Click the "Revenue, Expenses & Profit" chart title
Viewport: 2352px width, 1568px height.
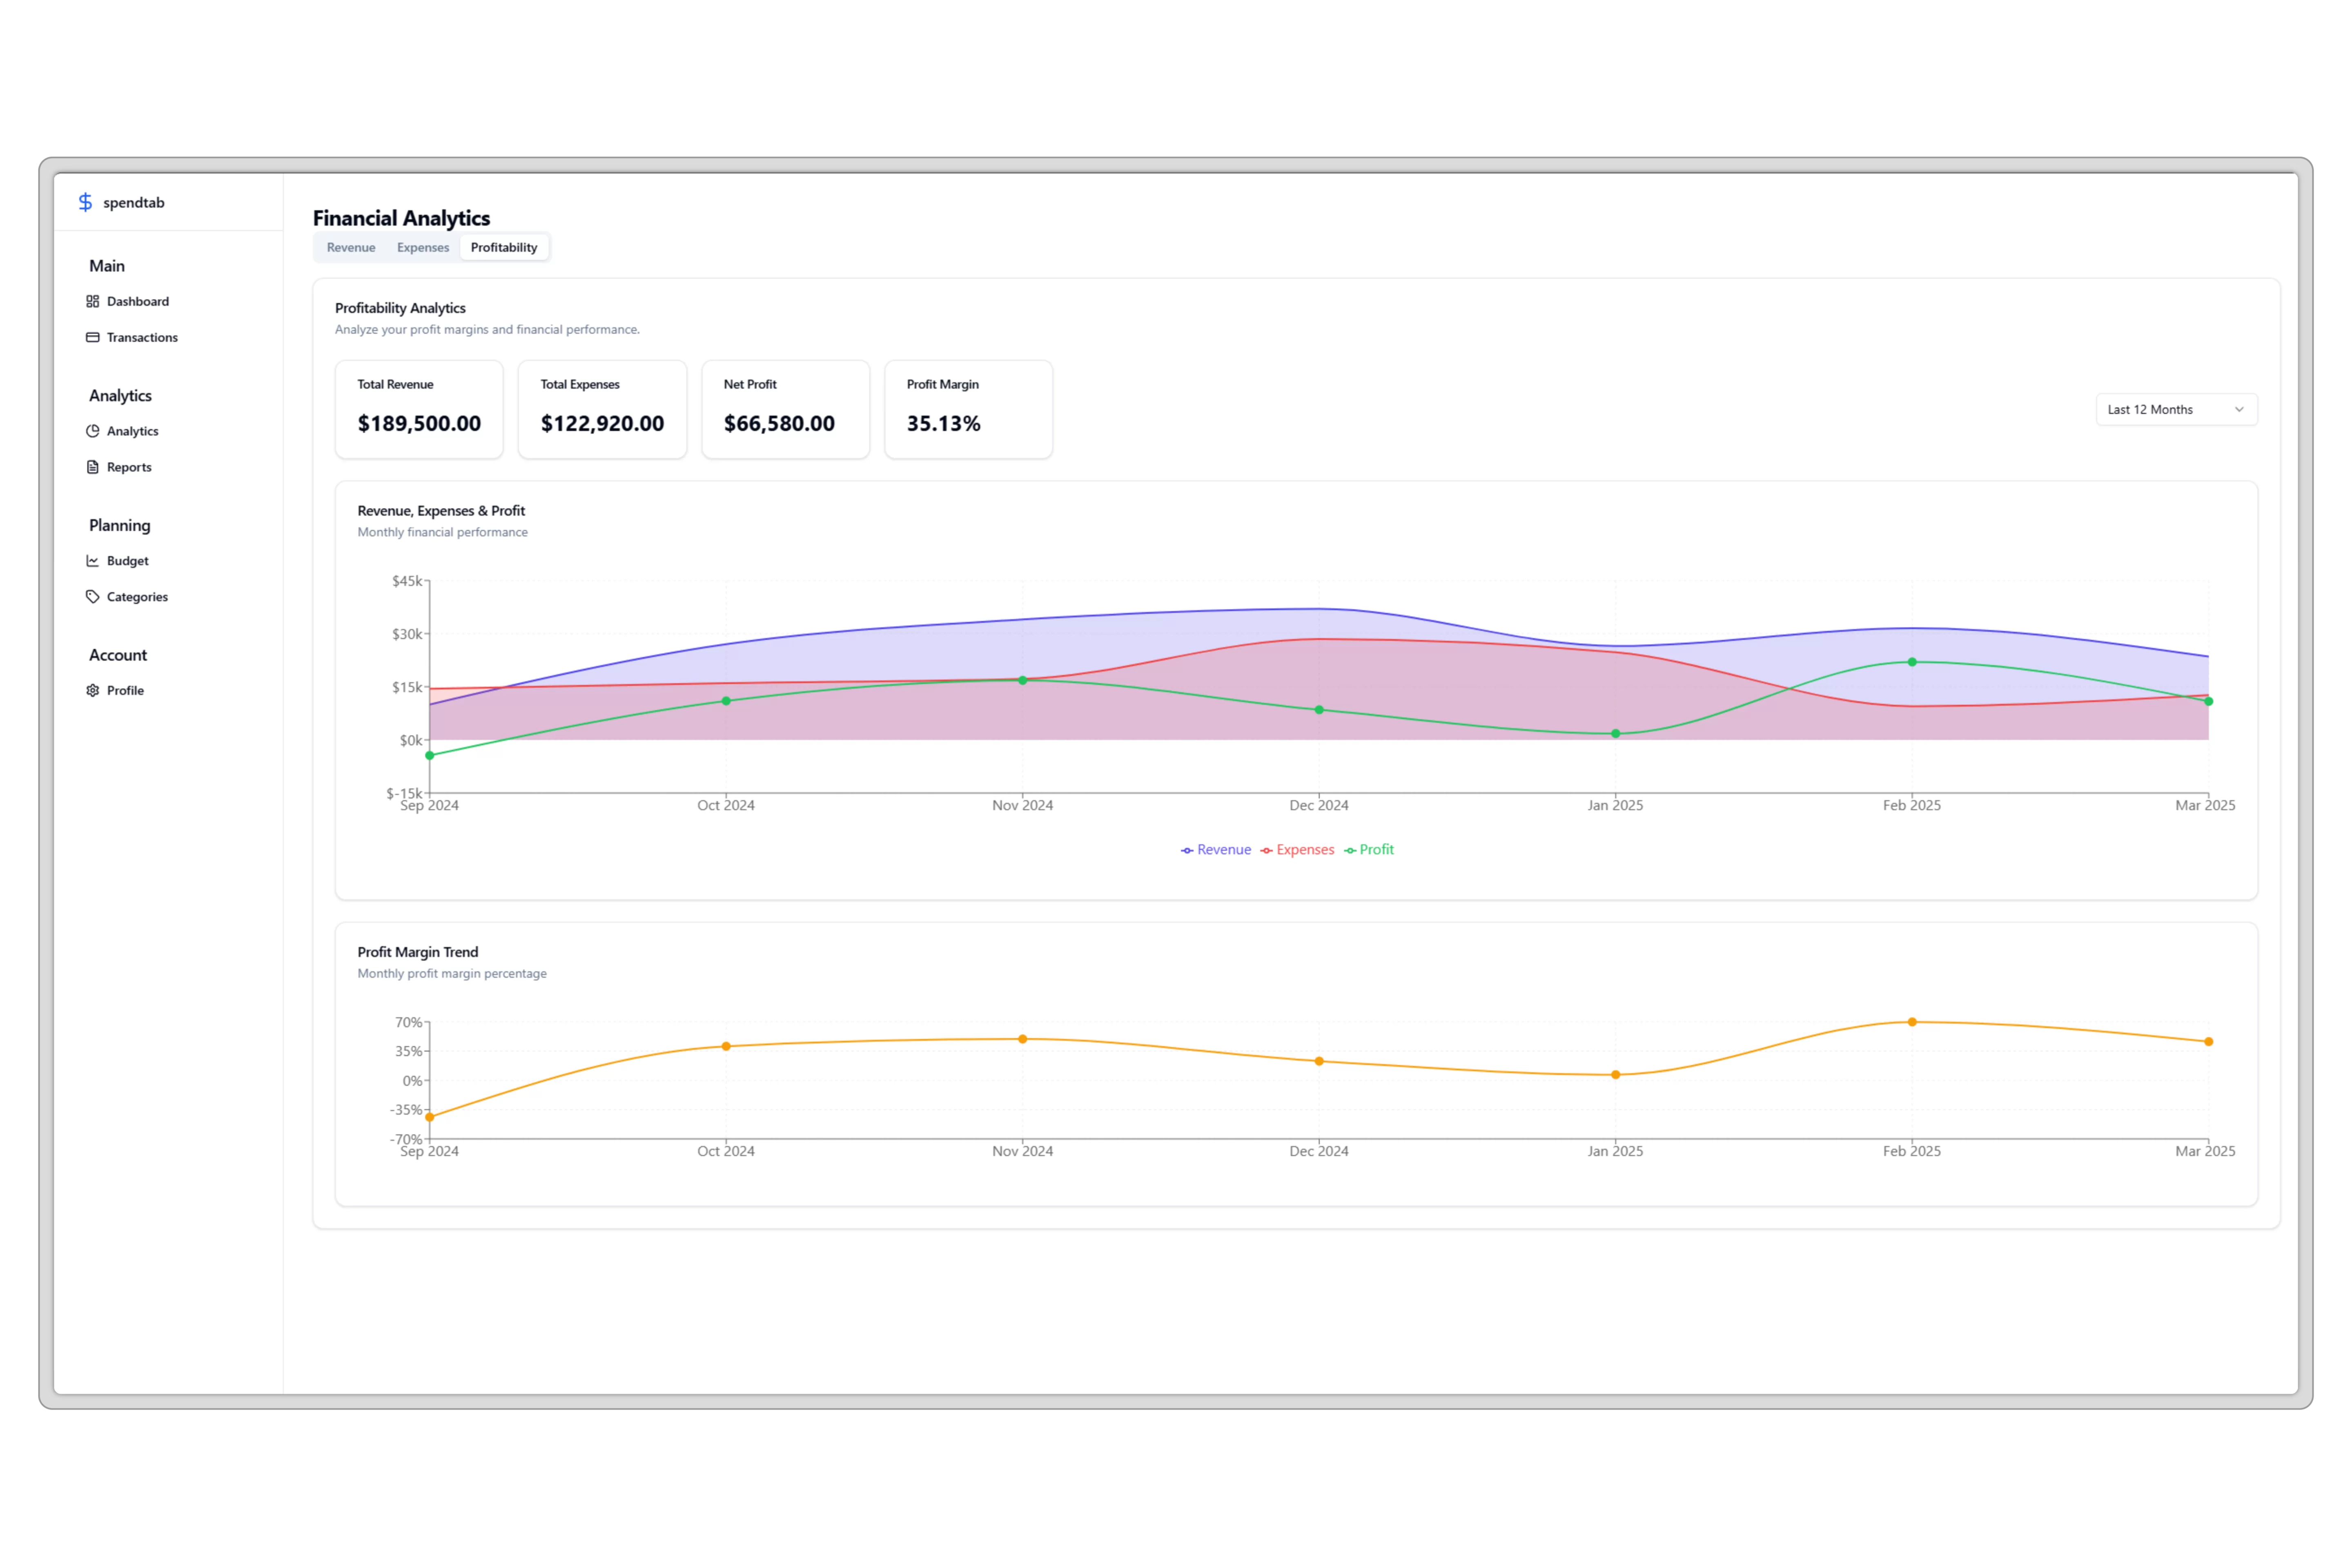click(441, 510)
